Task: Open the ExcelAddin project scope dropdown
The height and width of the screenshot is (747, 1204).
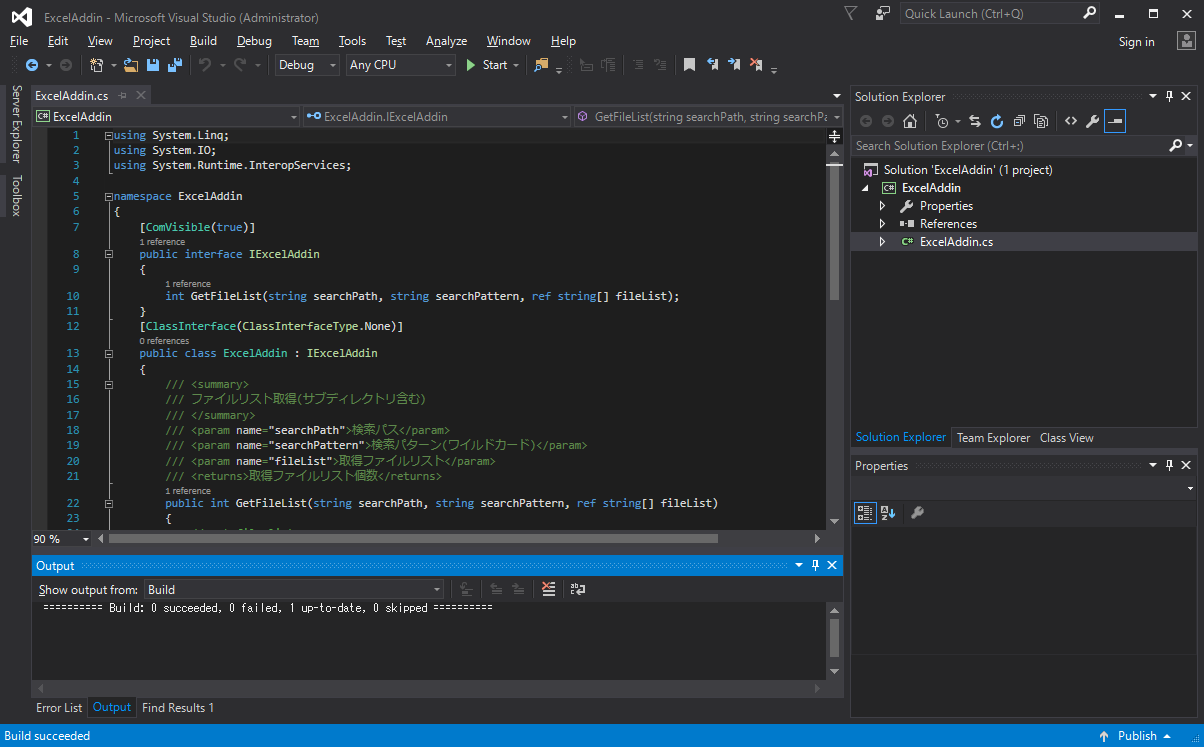Action: coord(167,117)
